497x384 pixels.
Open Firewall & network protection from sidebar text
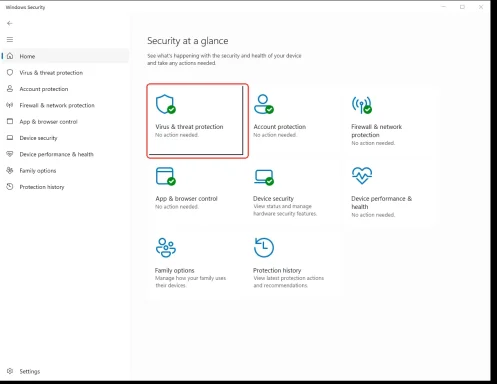[57, 105]
